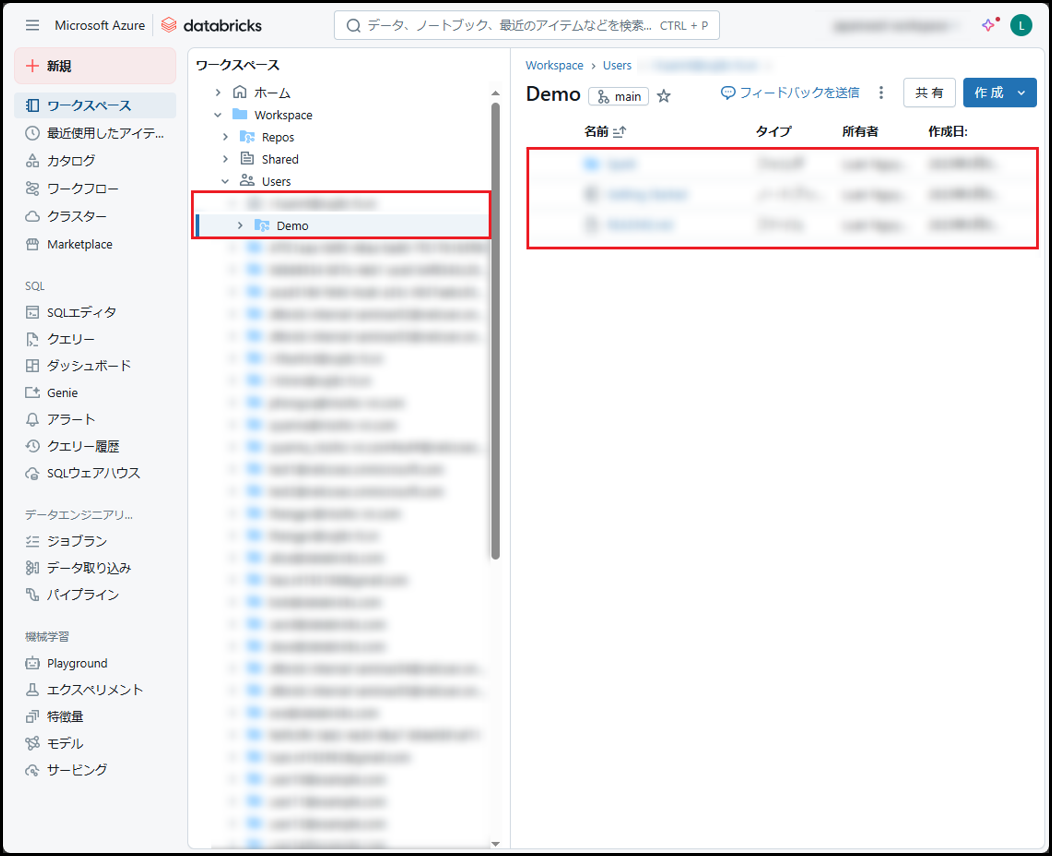This screenshot has height=856, width=1052.
Task: Open 最近使用したアイテム in the sidebar
Action: 95,133
